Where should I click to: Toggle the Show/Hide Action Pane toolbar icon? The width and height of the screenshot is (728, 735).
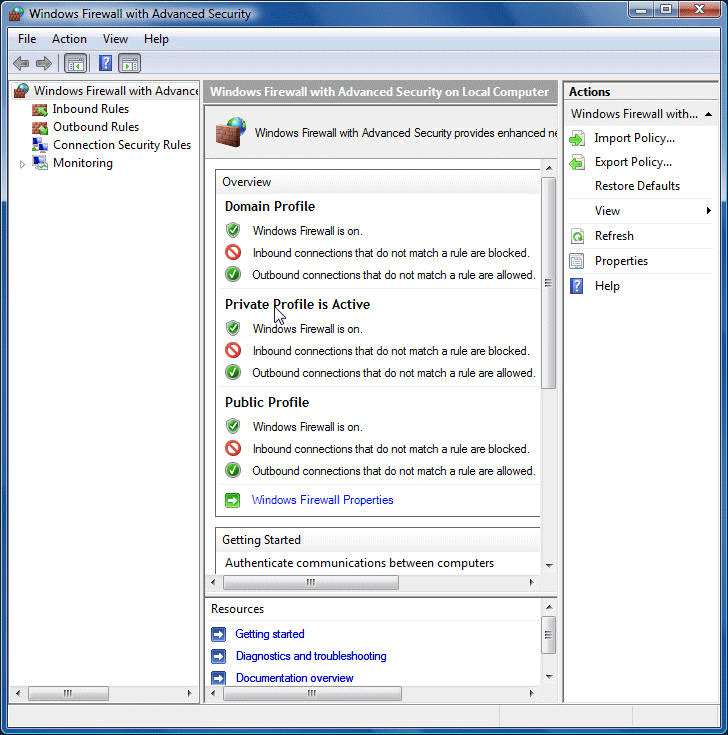[130, 63]
